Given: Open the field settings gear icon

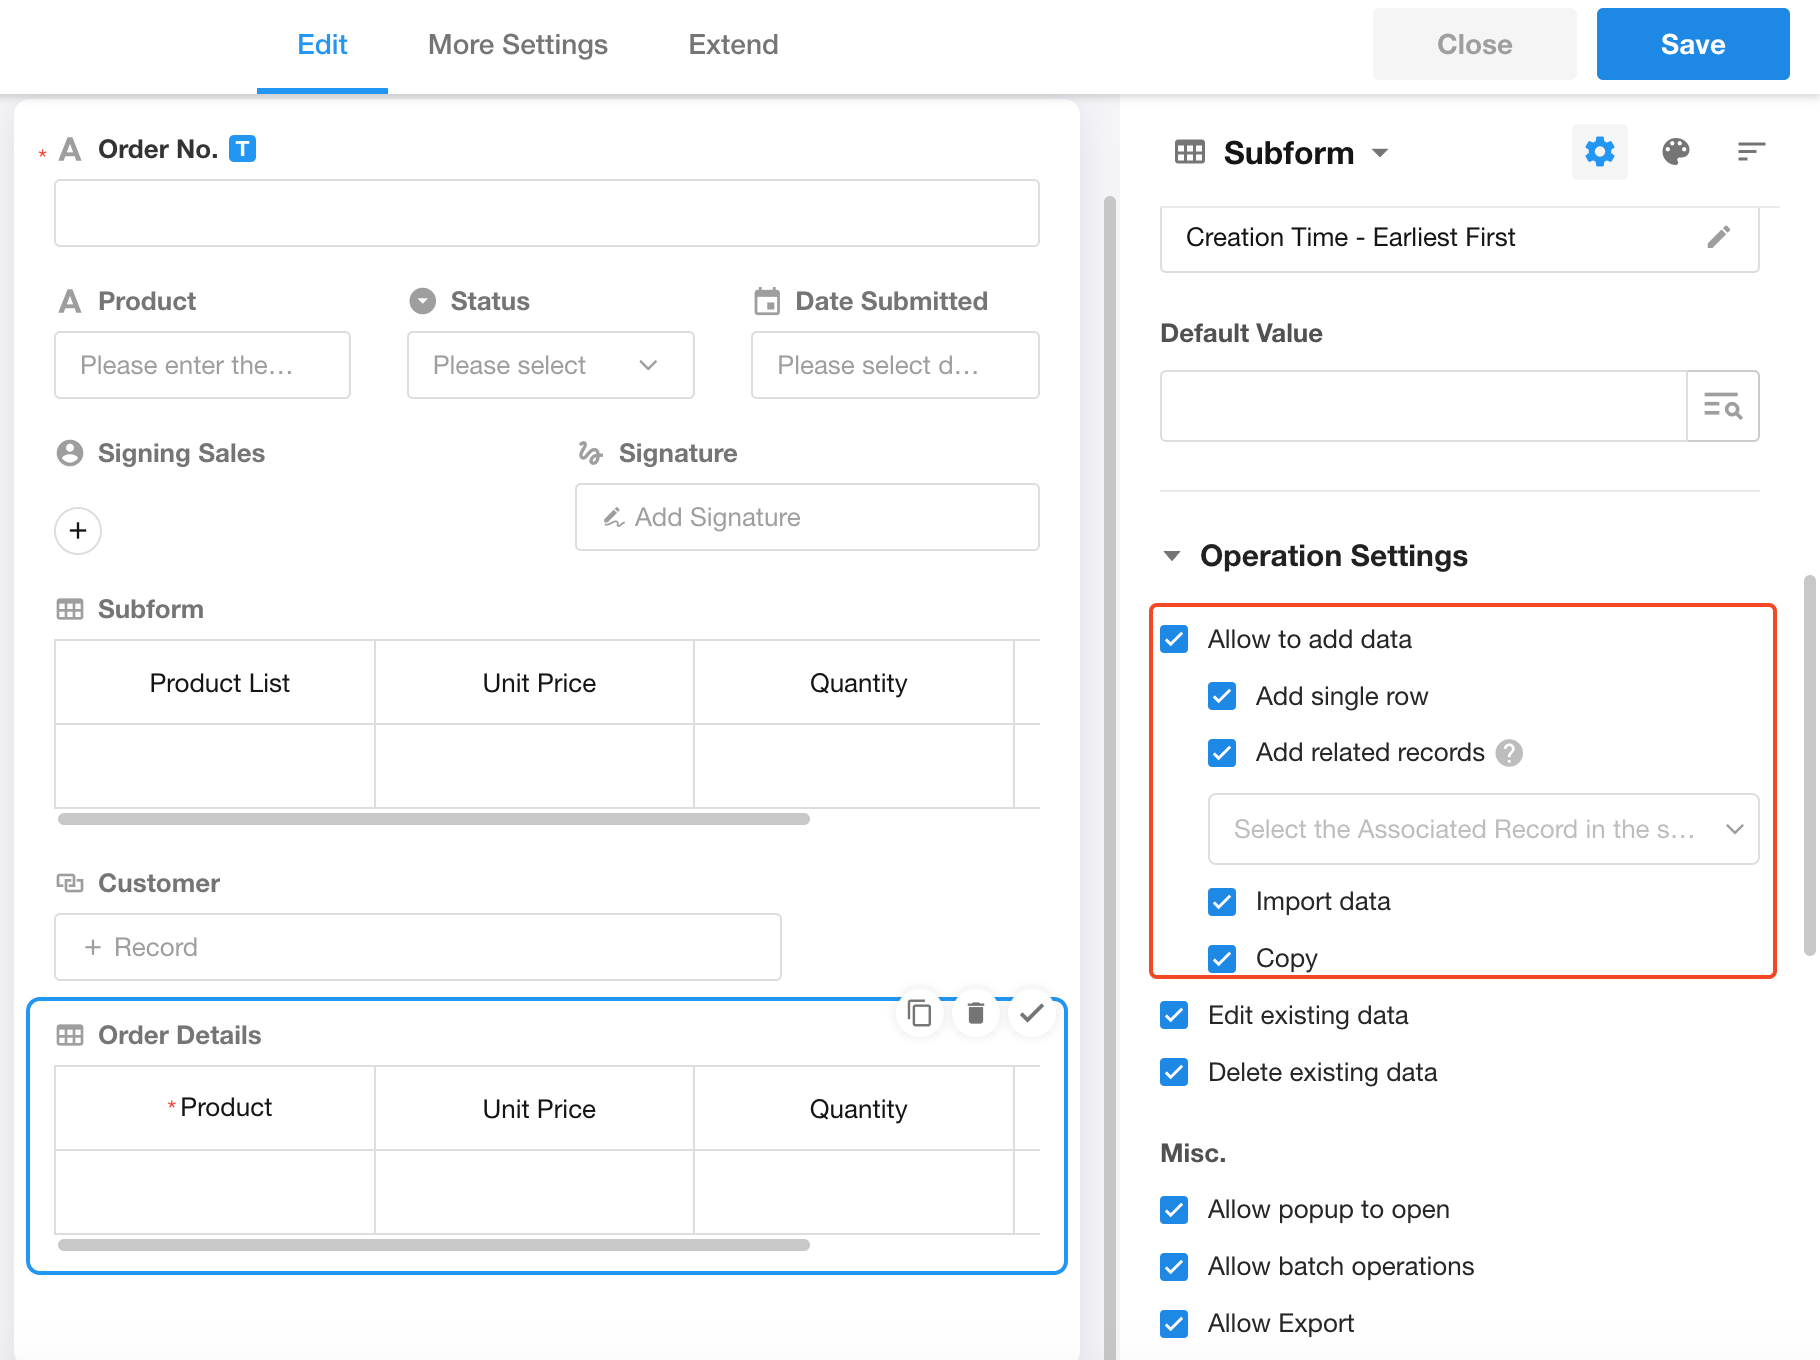Looking at the screenshot, I should pyautogui.click(x=1599, y=152).
